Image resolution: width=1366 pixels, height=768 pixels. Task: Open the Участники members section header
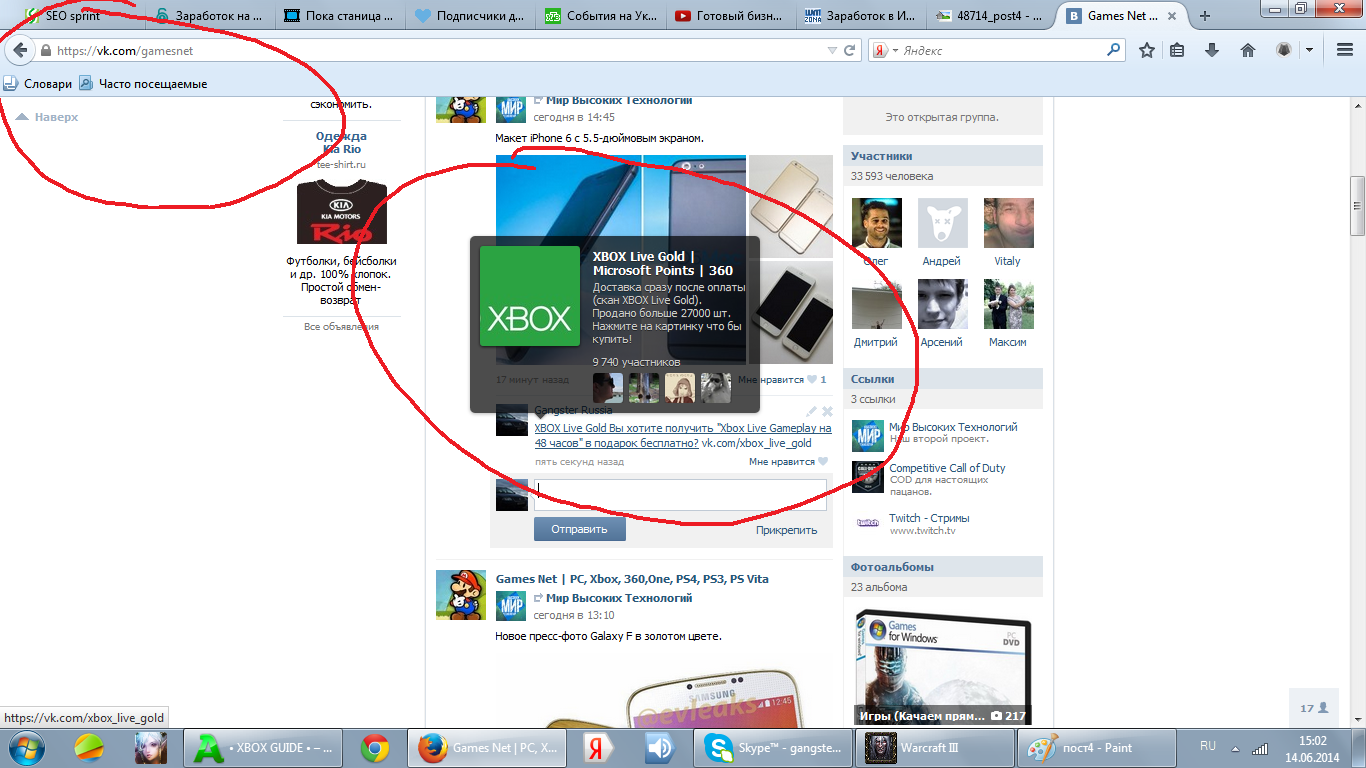click(x=943, y=156)
